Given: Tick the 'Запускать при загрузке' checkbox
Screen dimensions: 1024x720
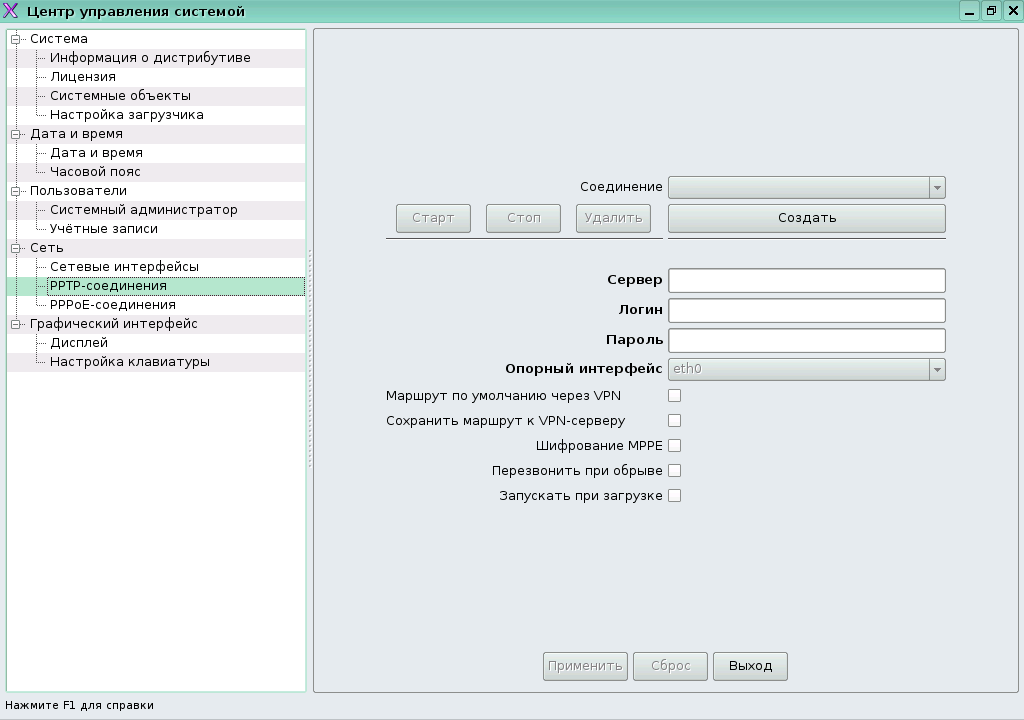Looking at the screenshot, I should tap(674, 496).
